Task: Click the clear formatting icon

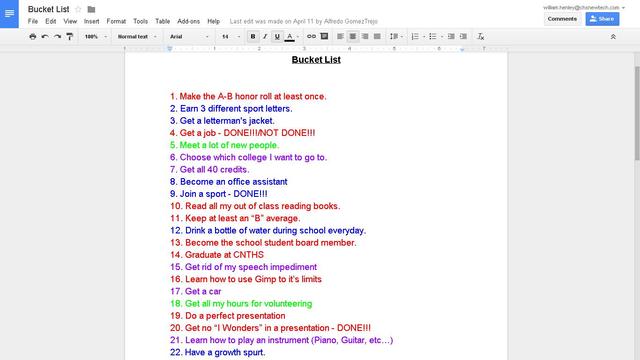Action: [x=481, y=37]
